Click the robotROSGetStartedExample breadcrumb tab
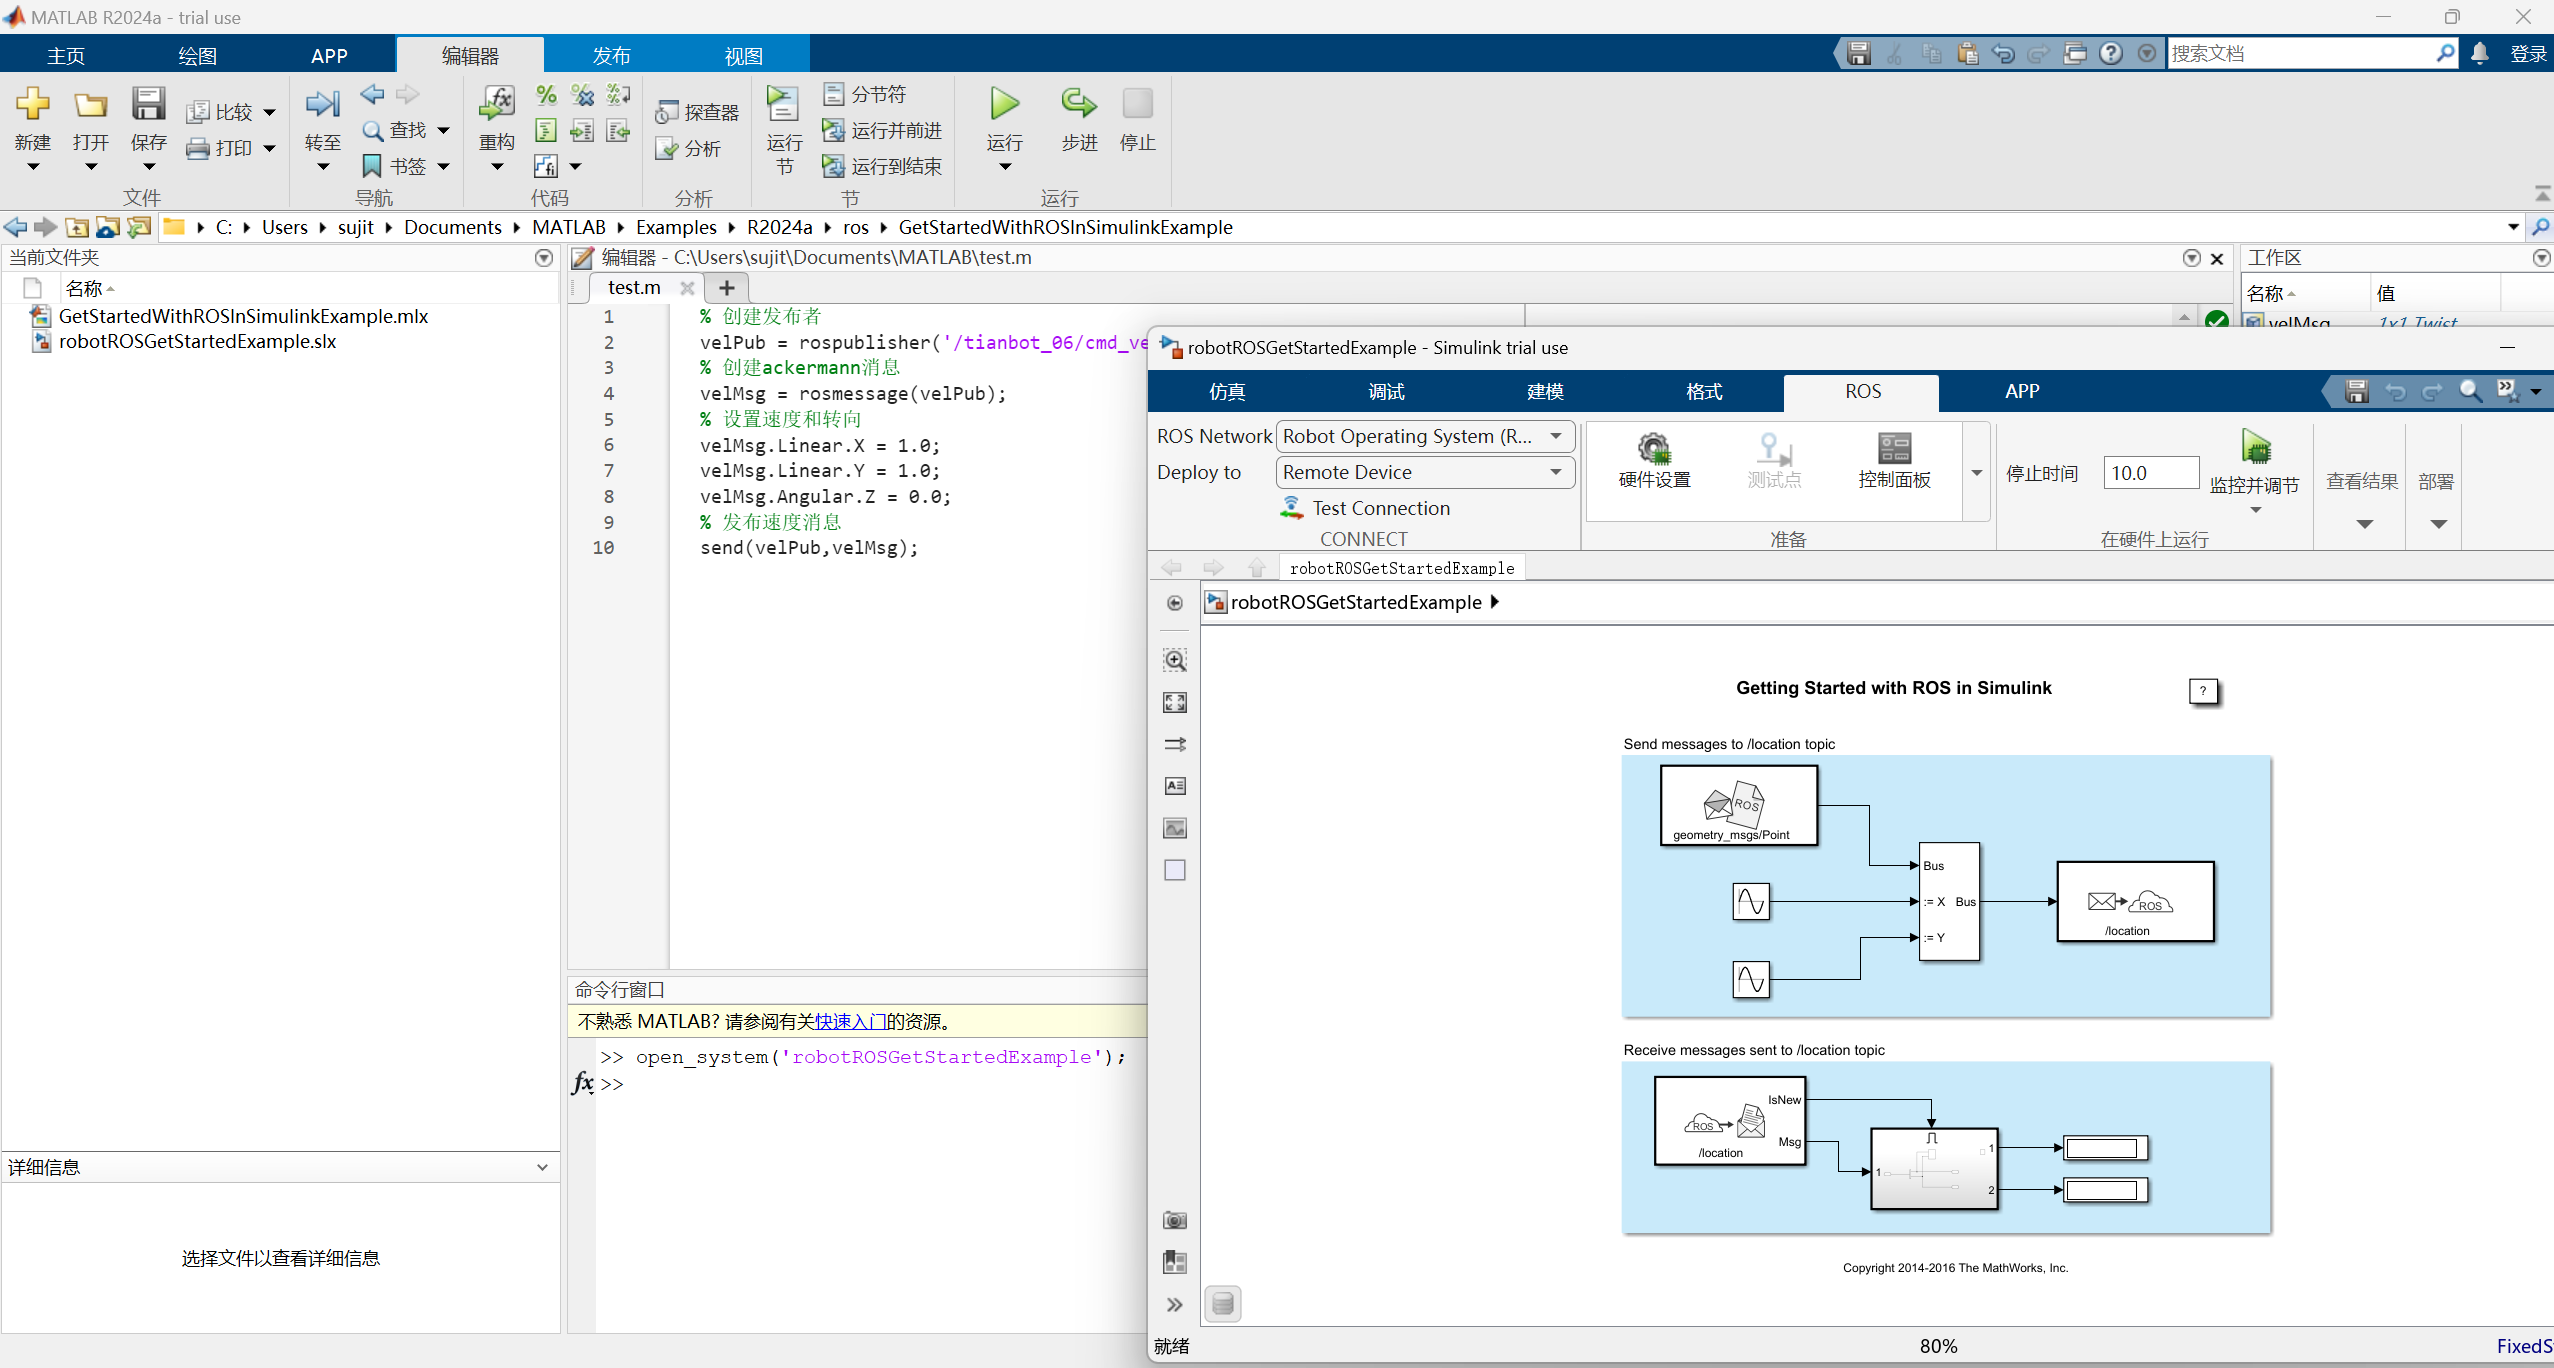2554x1368 pixels. tap(1402, 568)
